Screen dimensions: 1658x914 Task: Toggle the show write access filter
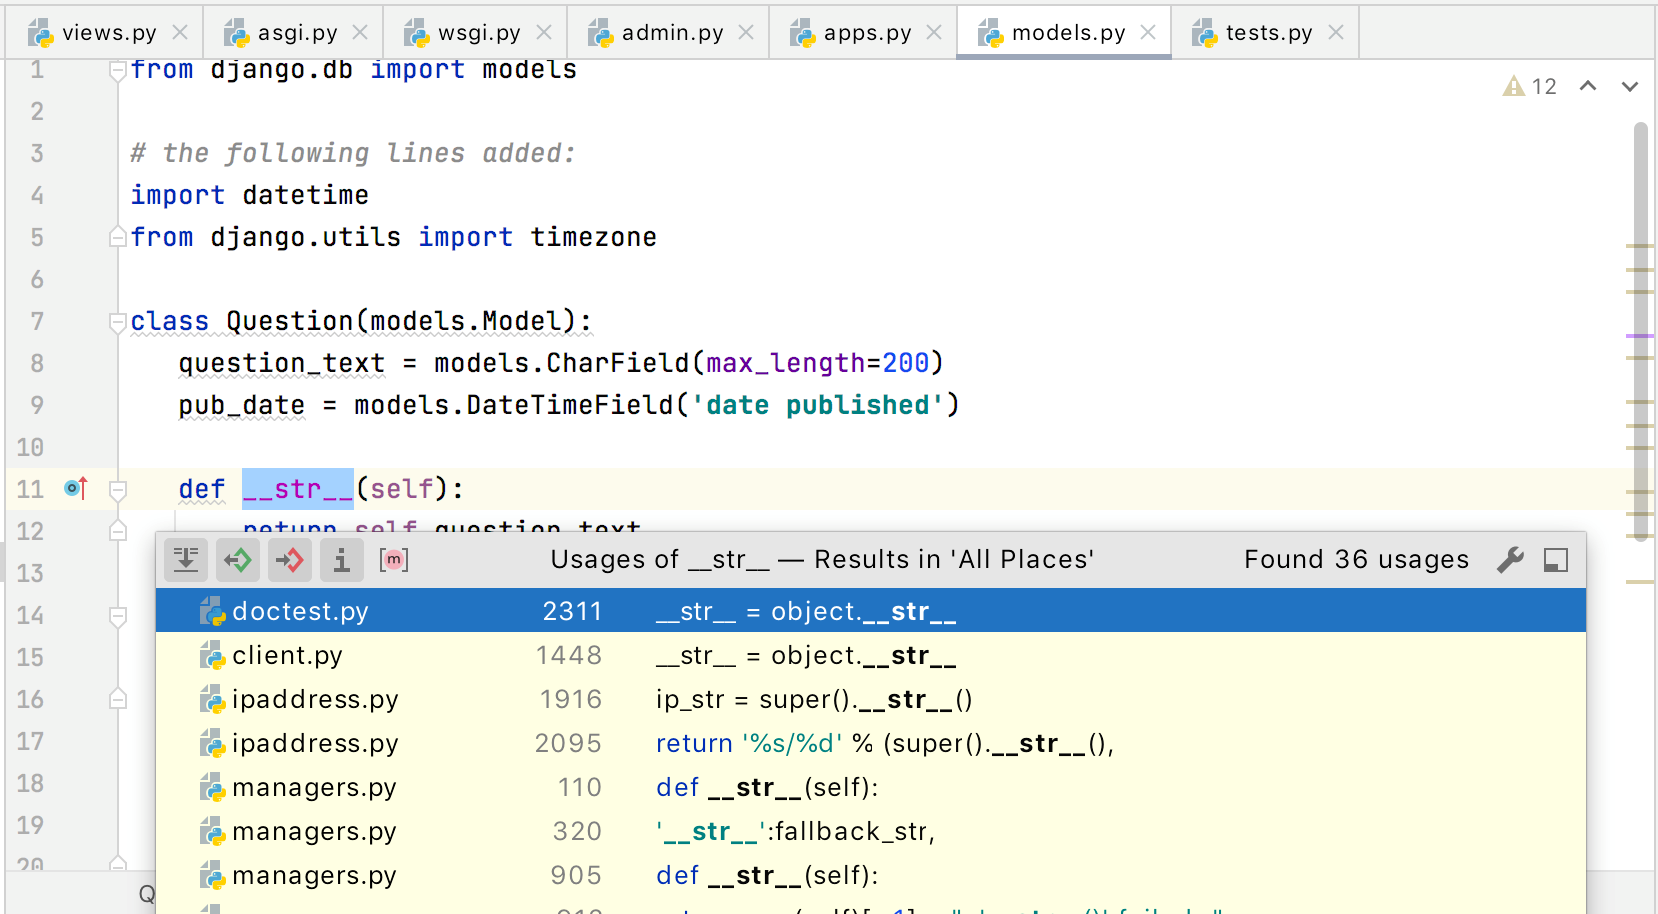(290, 560)
